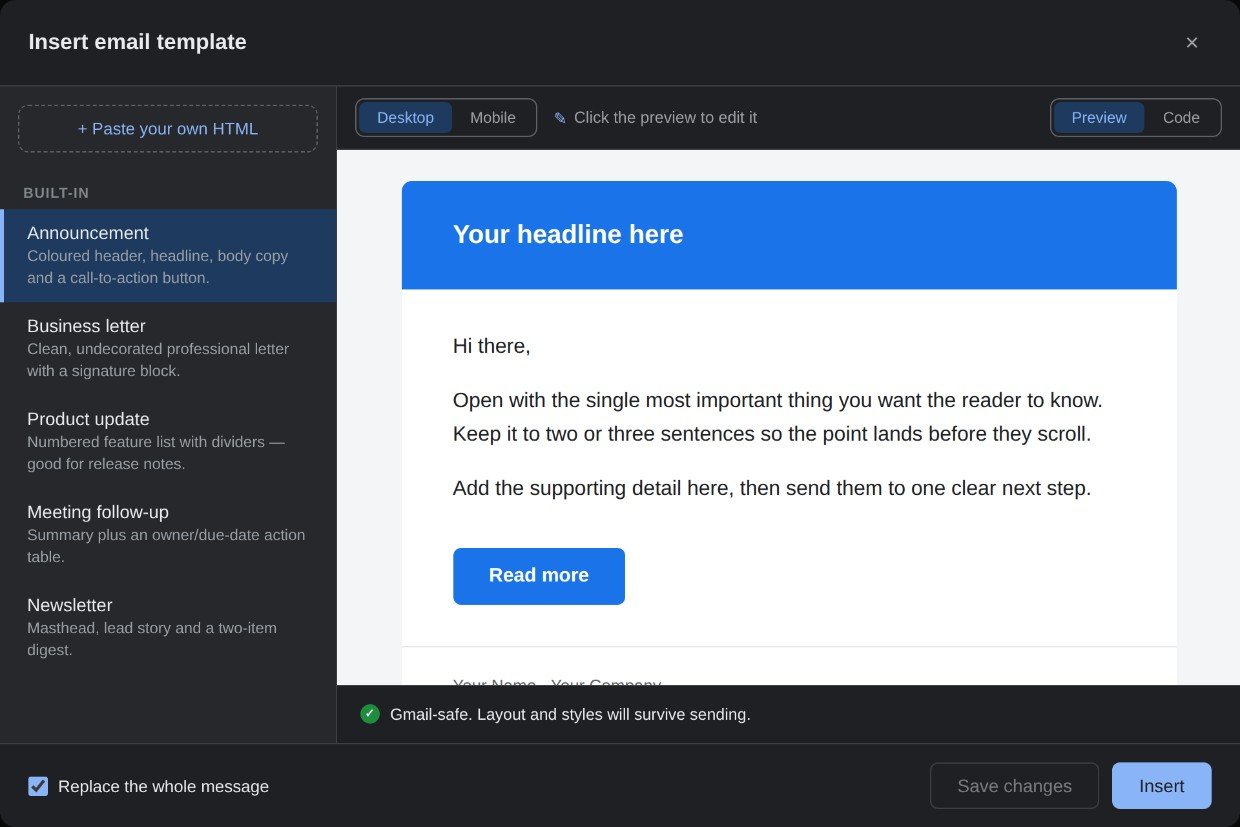Image resolution: width=1240 pixels, height=827 pixels.
Task: Select the Code tab
Action: [1181, 117]
